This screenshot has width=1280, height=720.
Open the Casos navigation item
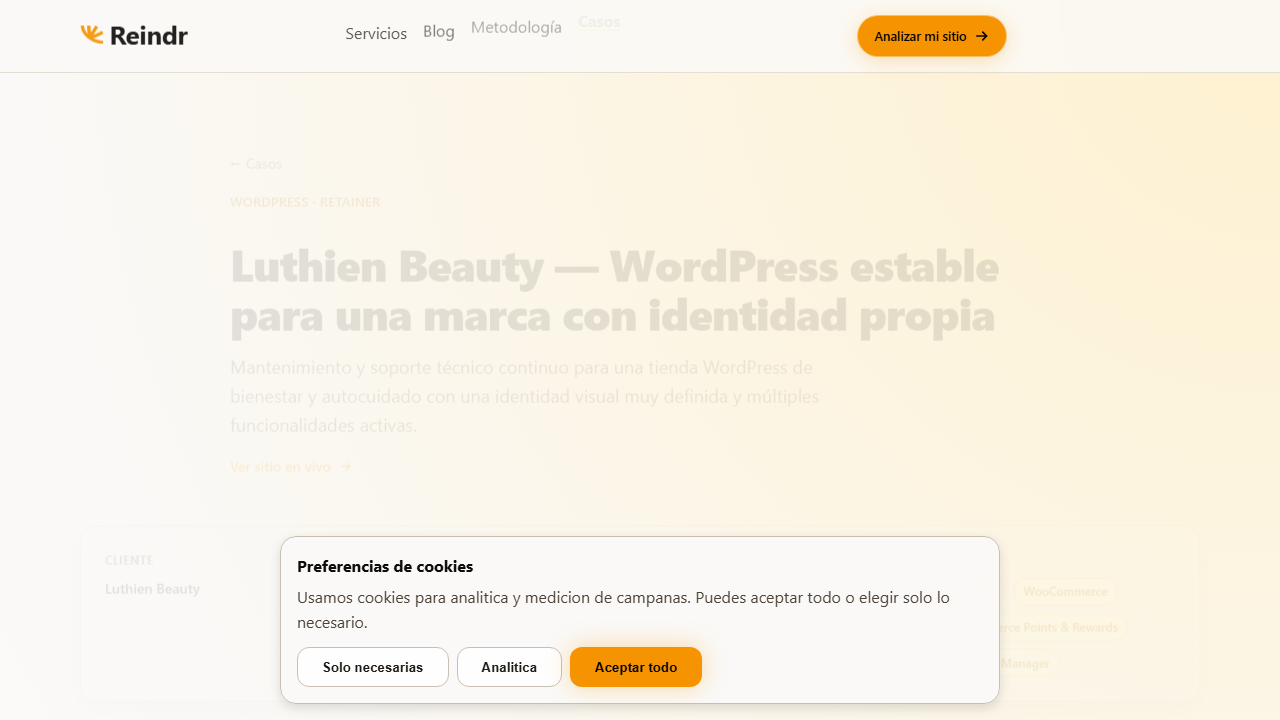click(599, 21)
